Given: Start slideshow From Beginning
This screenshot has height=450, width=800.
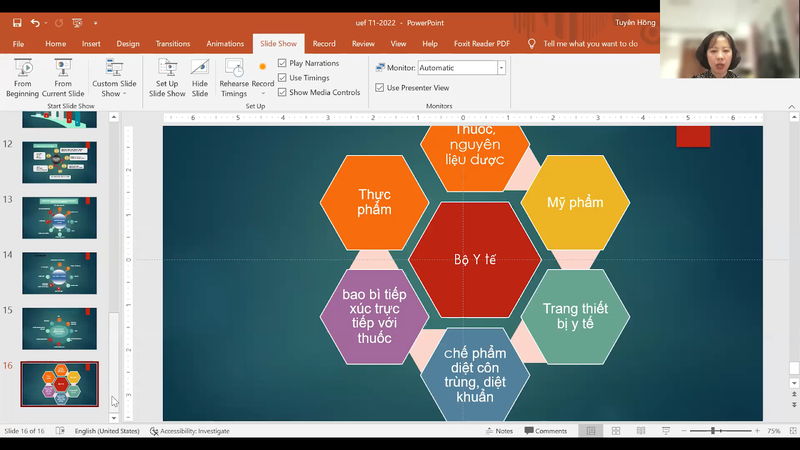Looking at the screenshot, I should point(22,76).
